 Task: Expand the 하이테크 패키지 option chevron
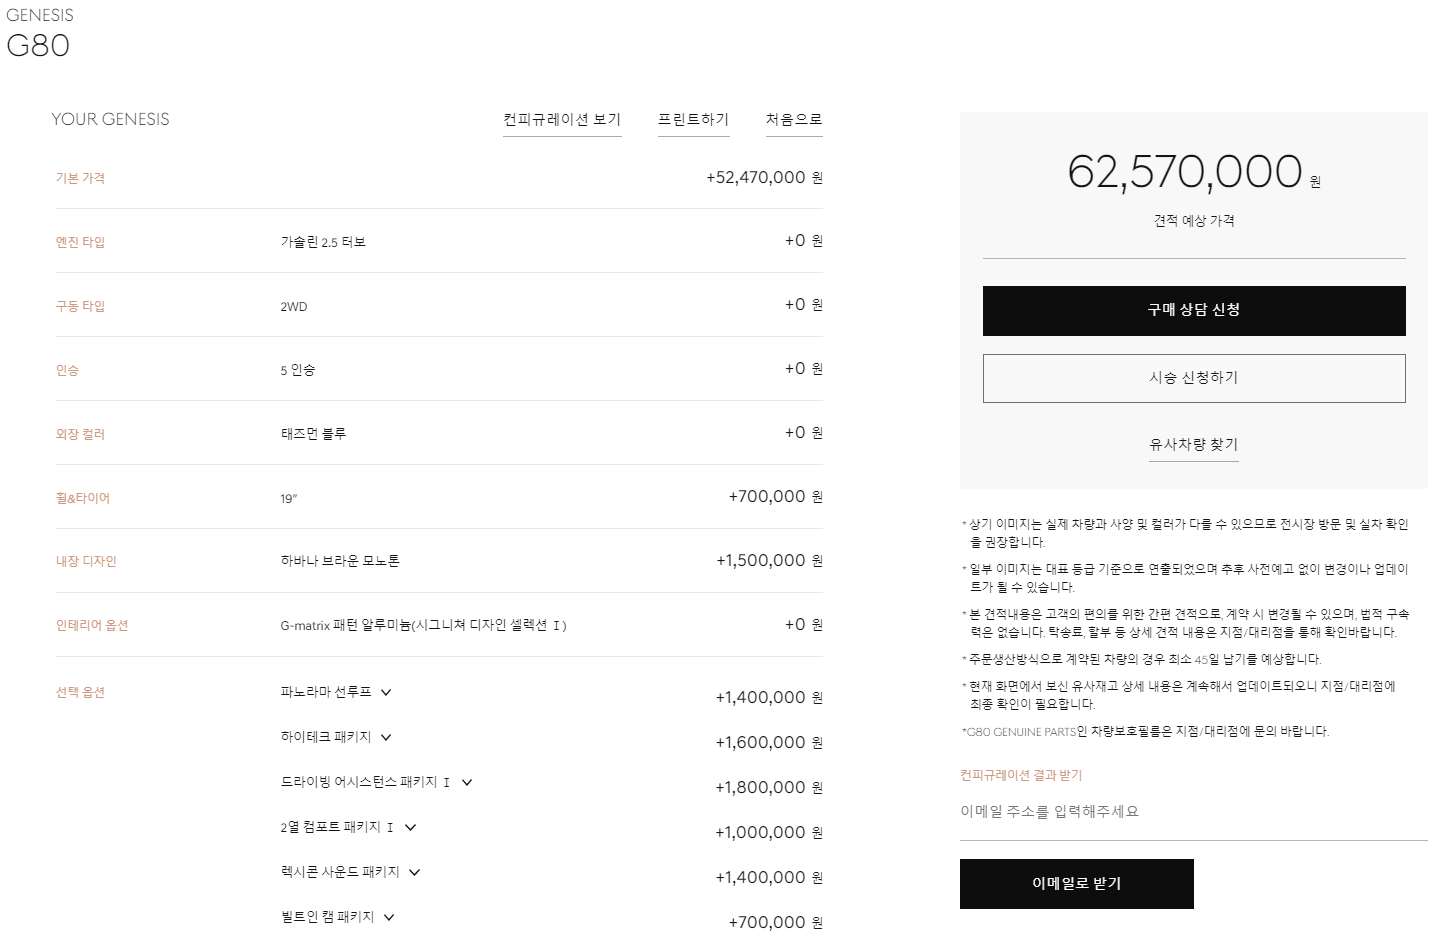click(386, 737)
